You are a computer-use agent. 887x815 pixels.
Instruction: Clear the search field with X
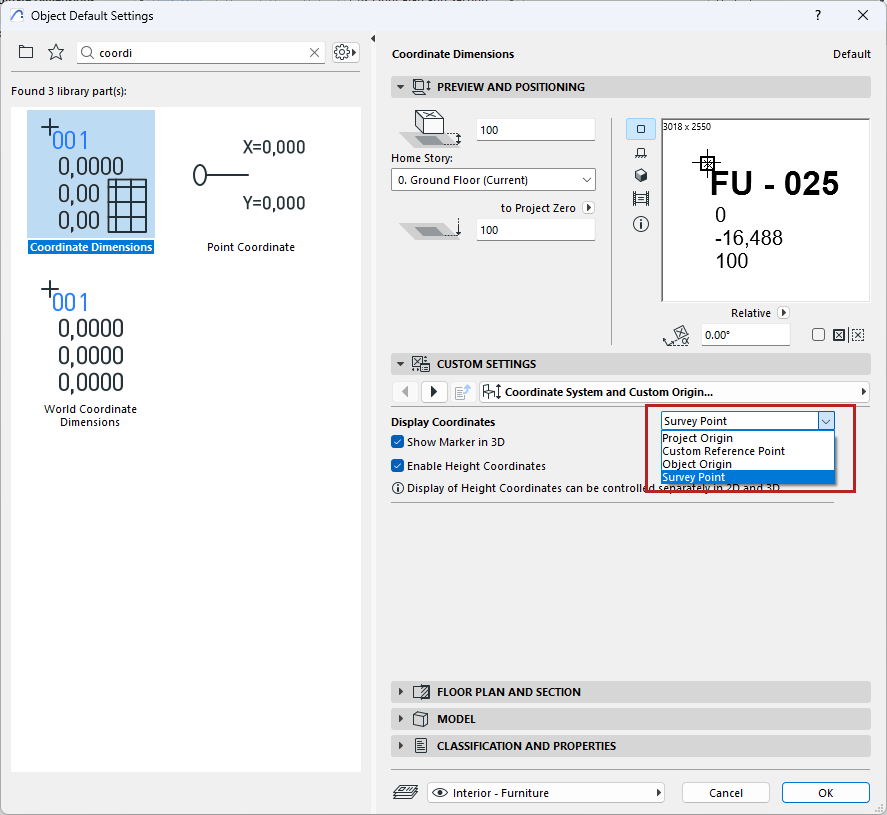pyautogui.click(x=315, y=53)
